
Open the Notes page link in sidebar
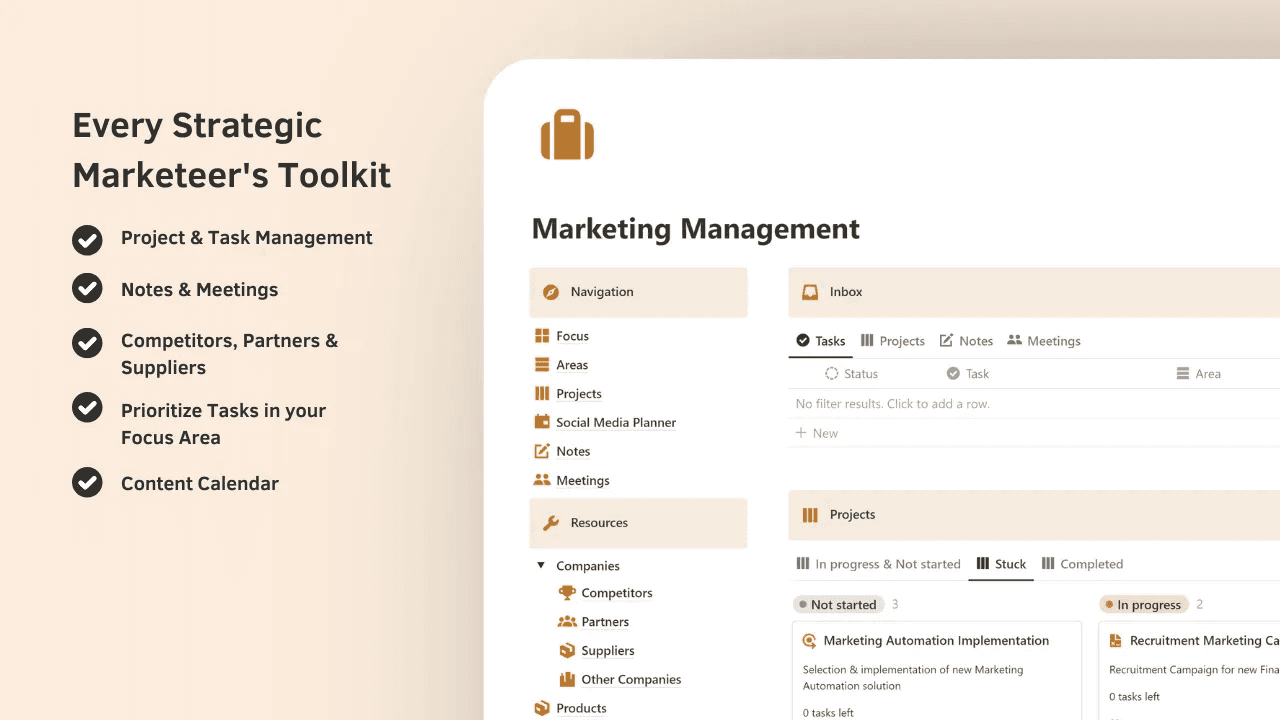[x=573, y=452]
